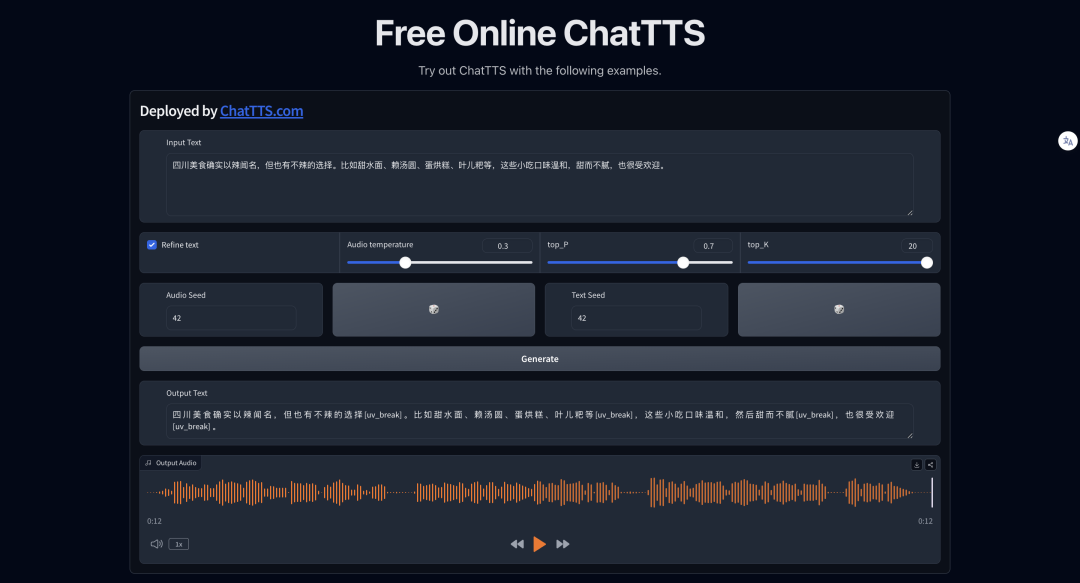Open the ChatTTS.com link
Screen dimensions: 1080x583
point(261,111)
